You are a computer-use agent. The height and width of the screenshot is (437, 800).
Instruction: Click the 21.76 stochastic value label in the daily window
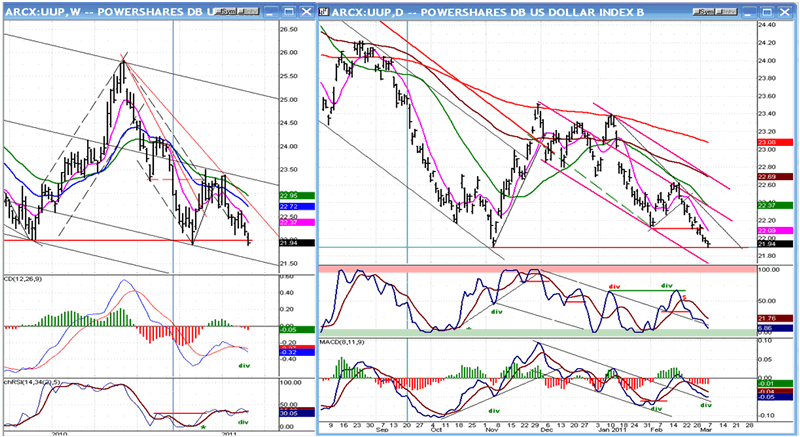(774, 318)
